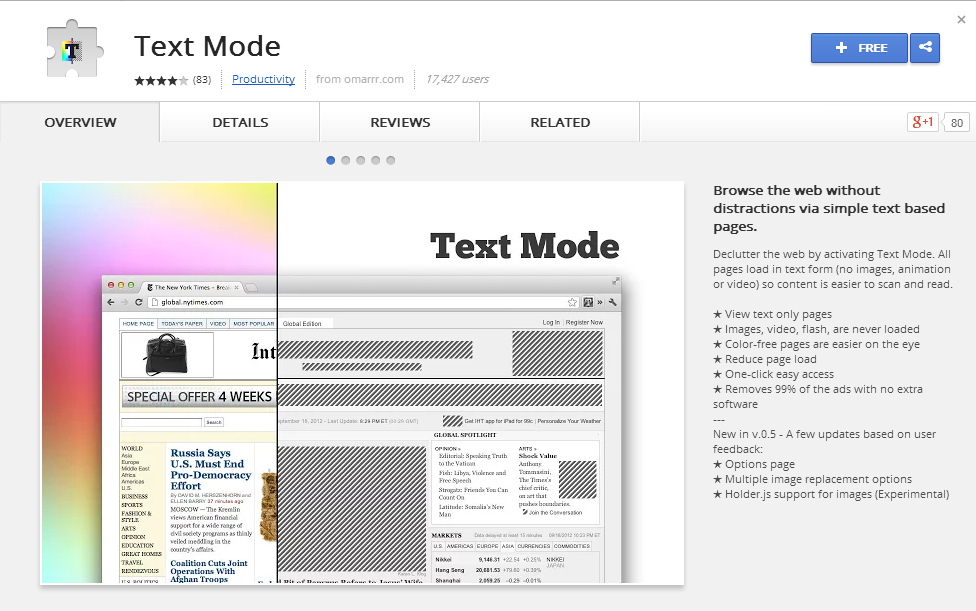Close the extension overlay with the X
The image size is (976, 611).
[x=961, y=20]
